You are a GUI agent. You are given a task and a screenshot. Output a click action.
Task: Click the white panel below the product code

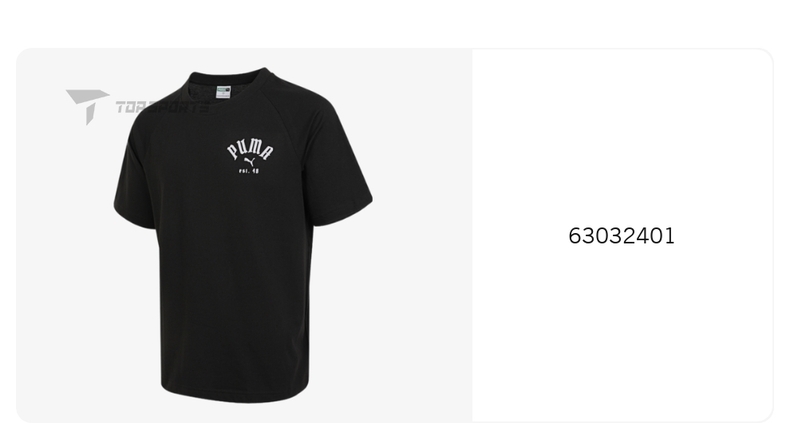pos(621,340)
